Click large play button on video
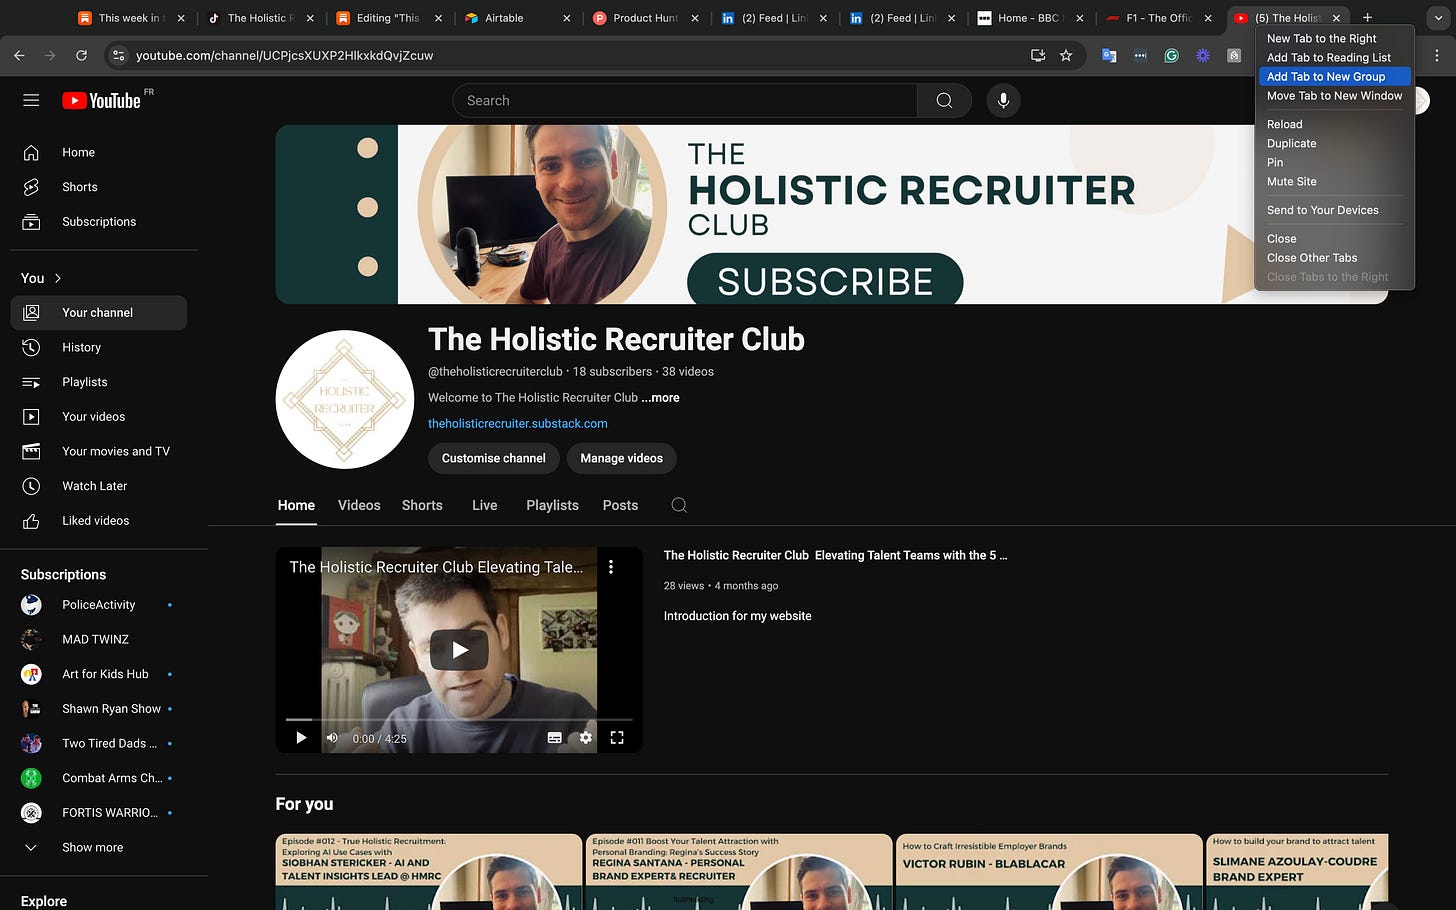The height and width of the screenshot is (910, 1456). [459, 650]
